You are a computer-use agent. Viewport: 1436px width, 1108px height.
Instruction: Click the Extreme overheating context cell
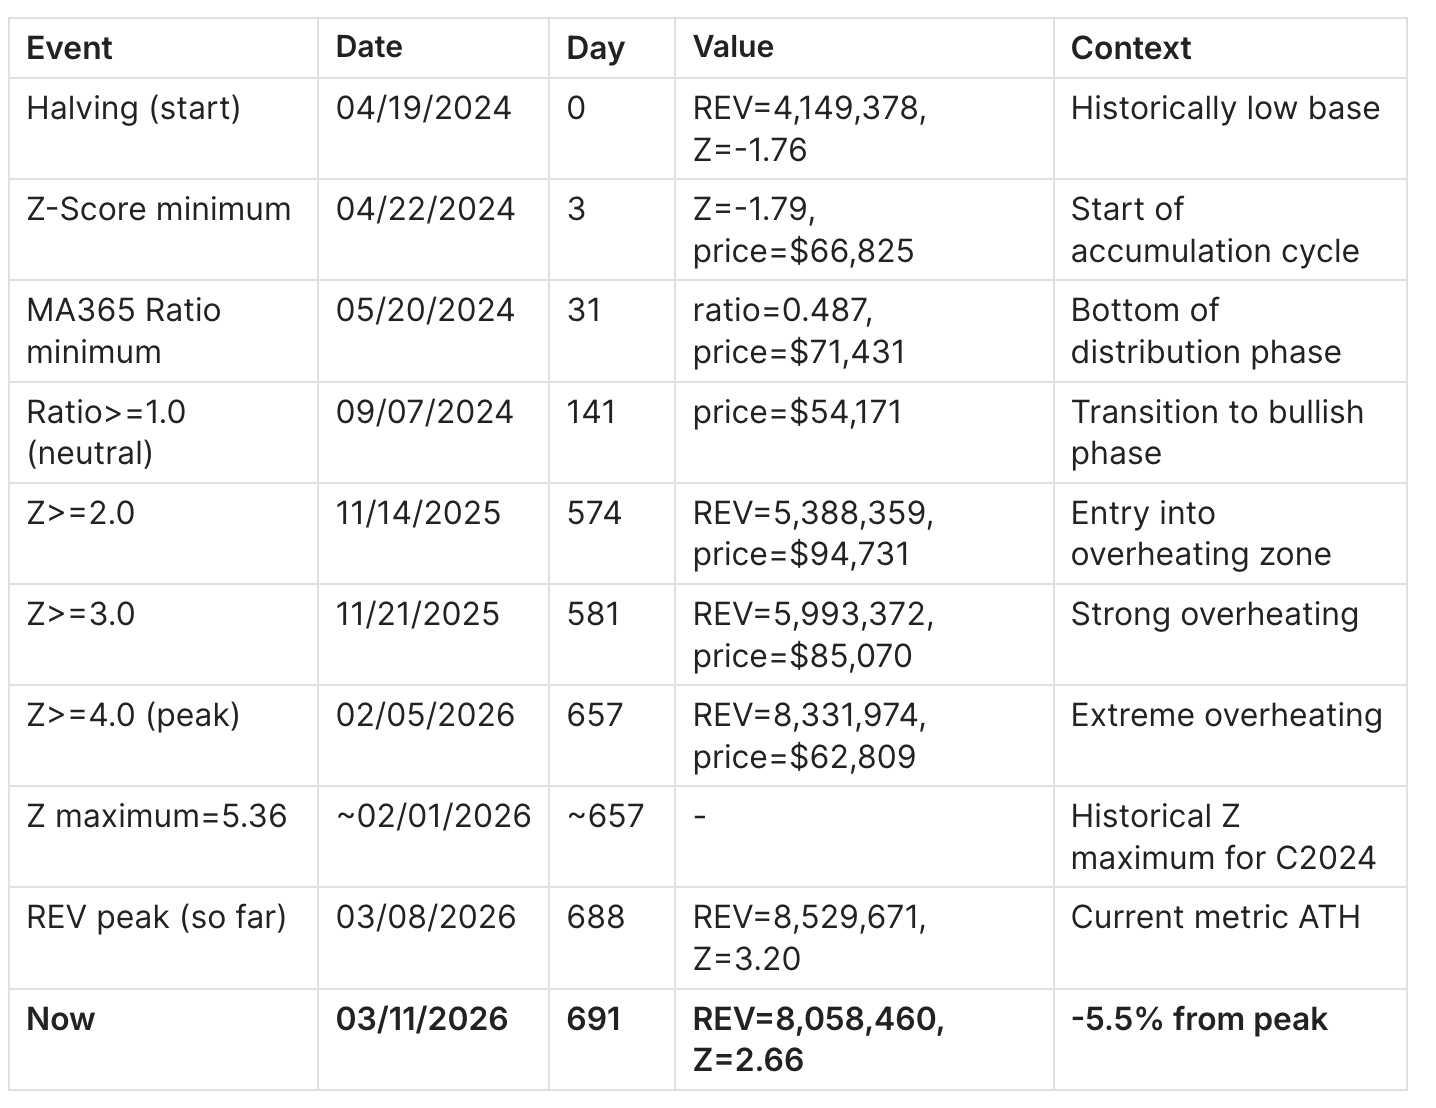pos(1226,715)
